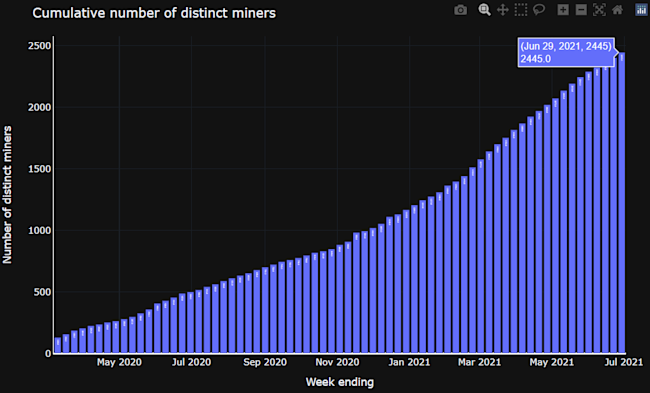Screen dimensions: 650x393
Task: Click the 'May 2020' x-axis tick label
Action: 119,362
